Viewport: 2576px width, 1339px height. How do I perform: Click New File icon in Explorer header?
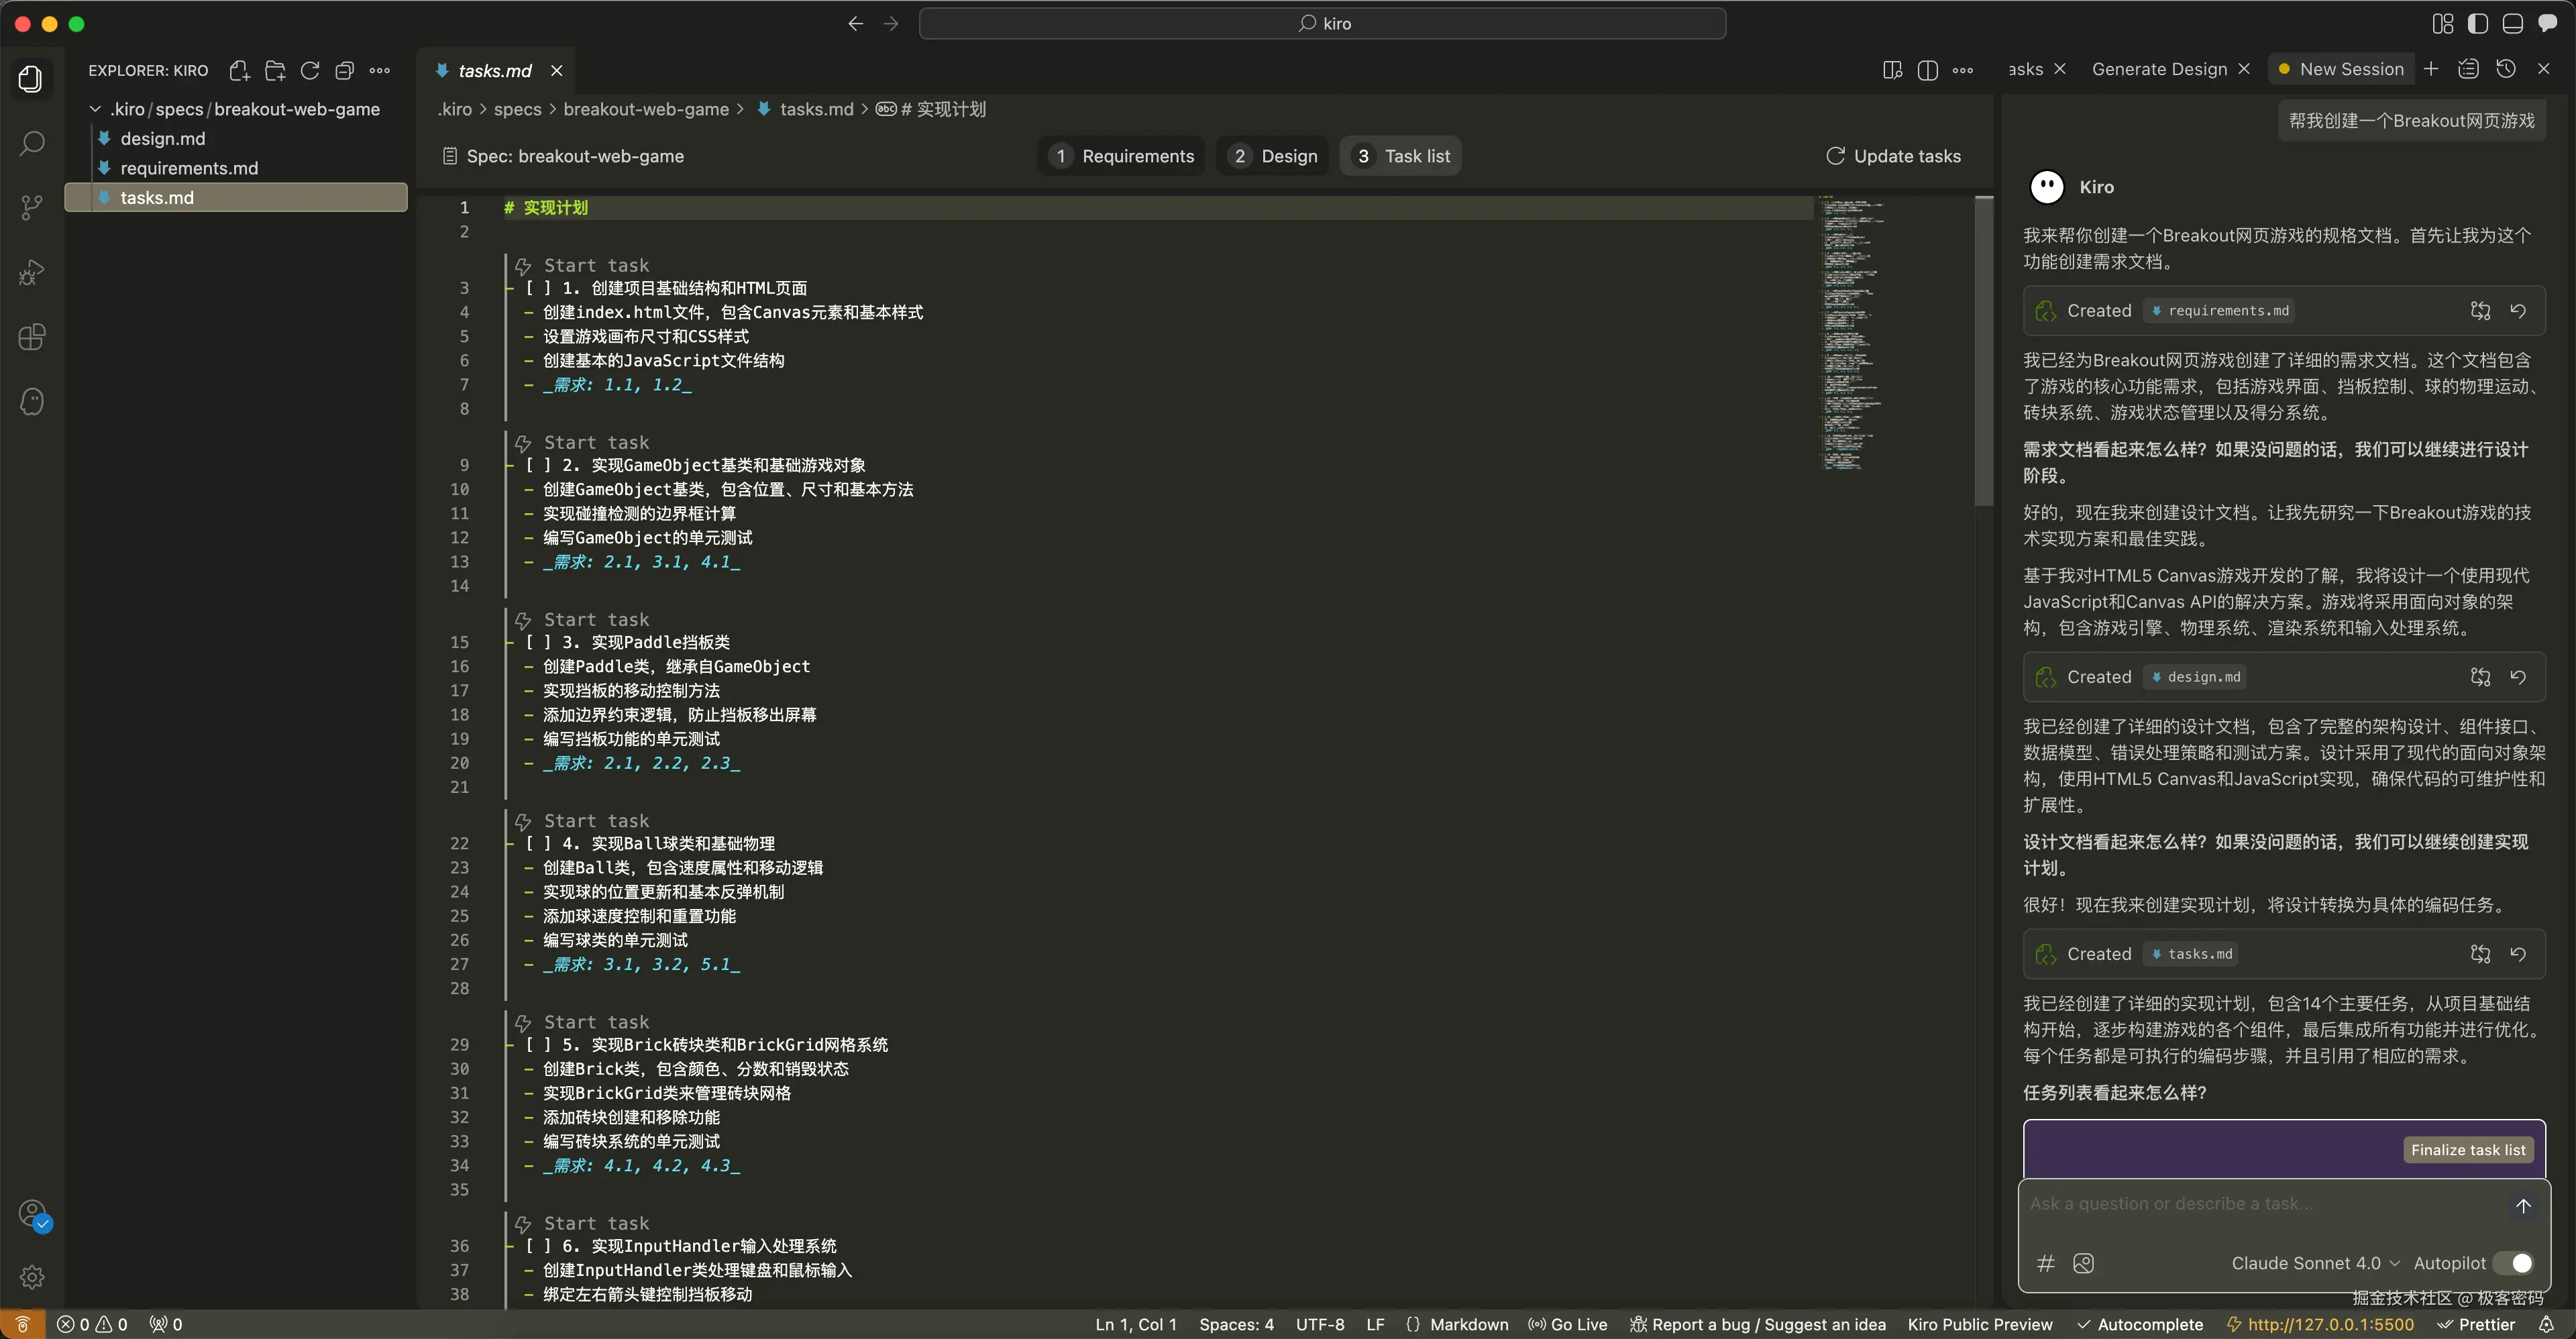pos(239,70)
